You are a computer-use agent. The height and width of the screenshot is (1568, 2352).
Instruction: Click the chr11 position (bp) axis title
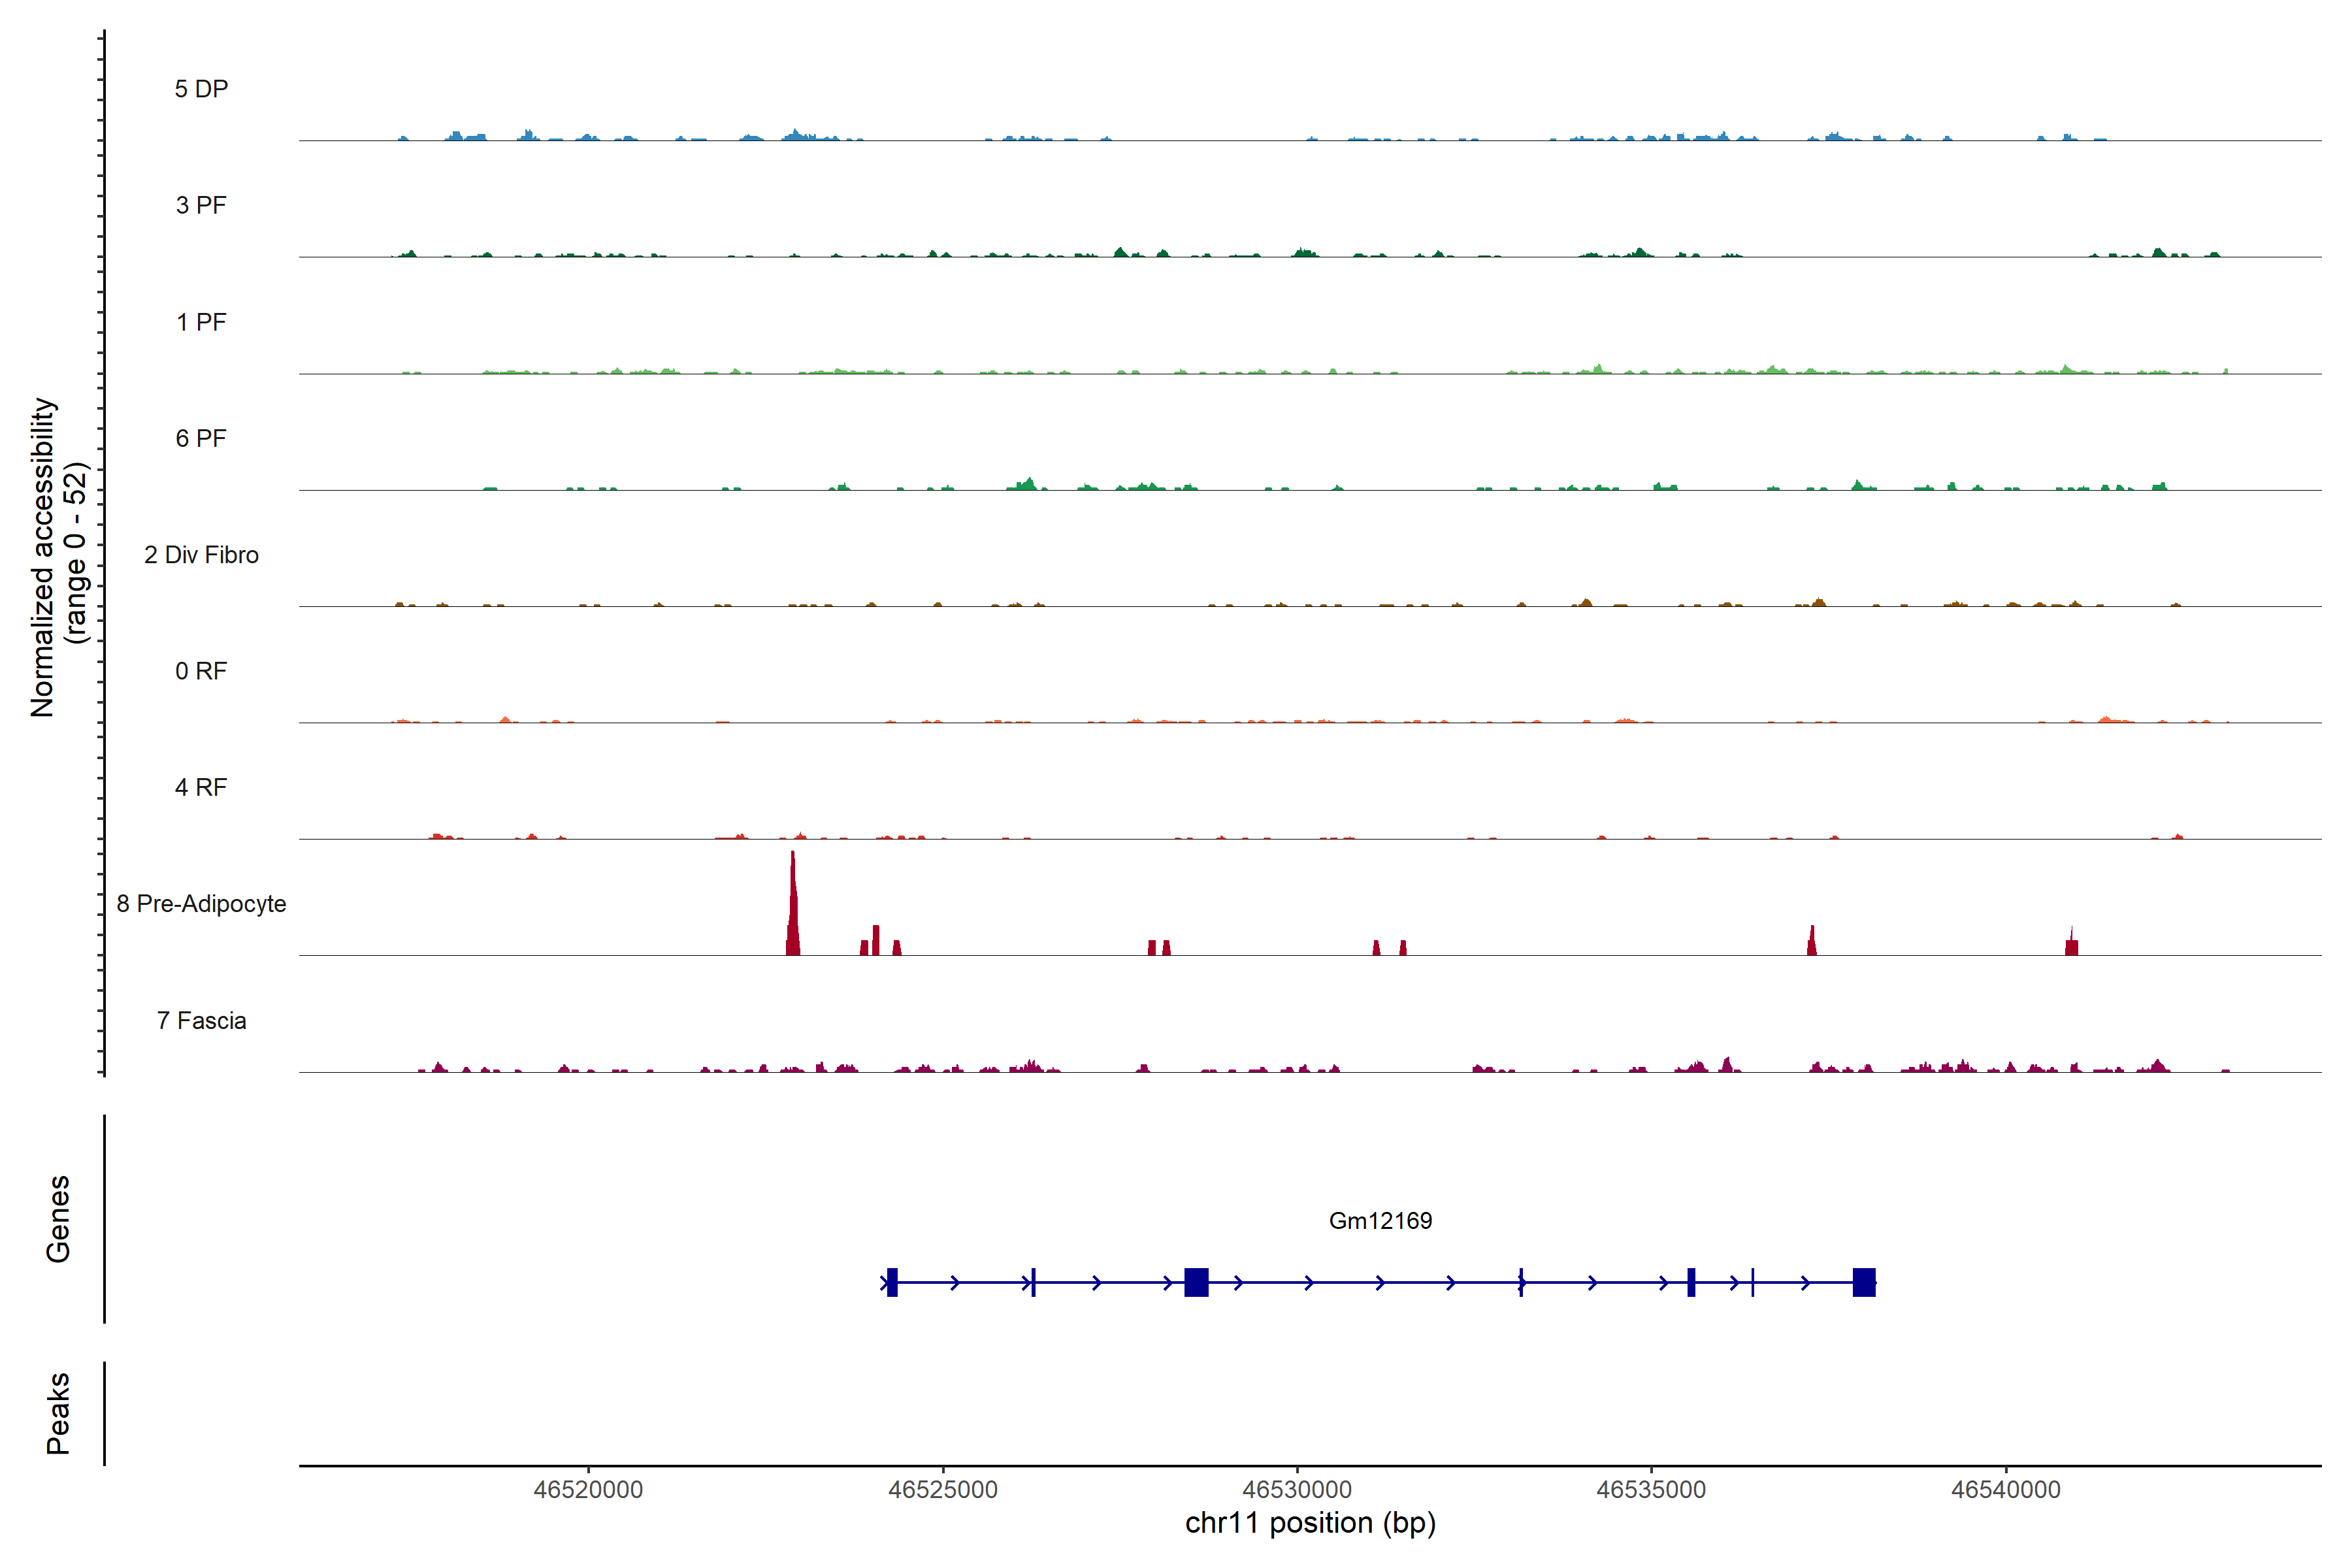1310,1523
